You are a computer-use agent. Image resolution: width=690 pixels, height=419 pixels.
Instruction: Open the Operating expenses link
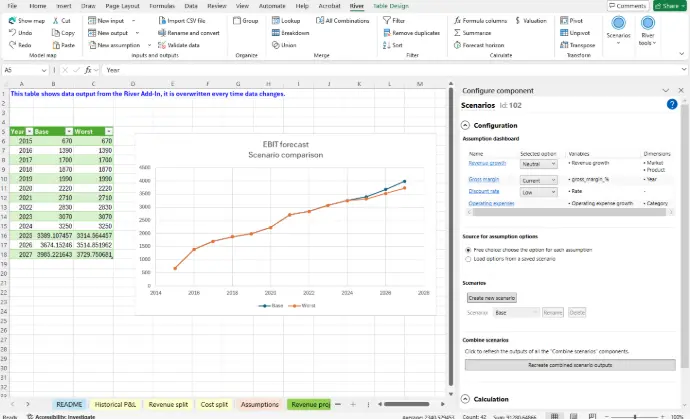[490, 203]
